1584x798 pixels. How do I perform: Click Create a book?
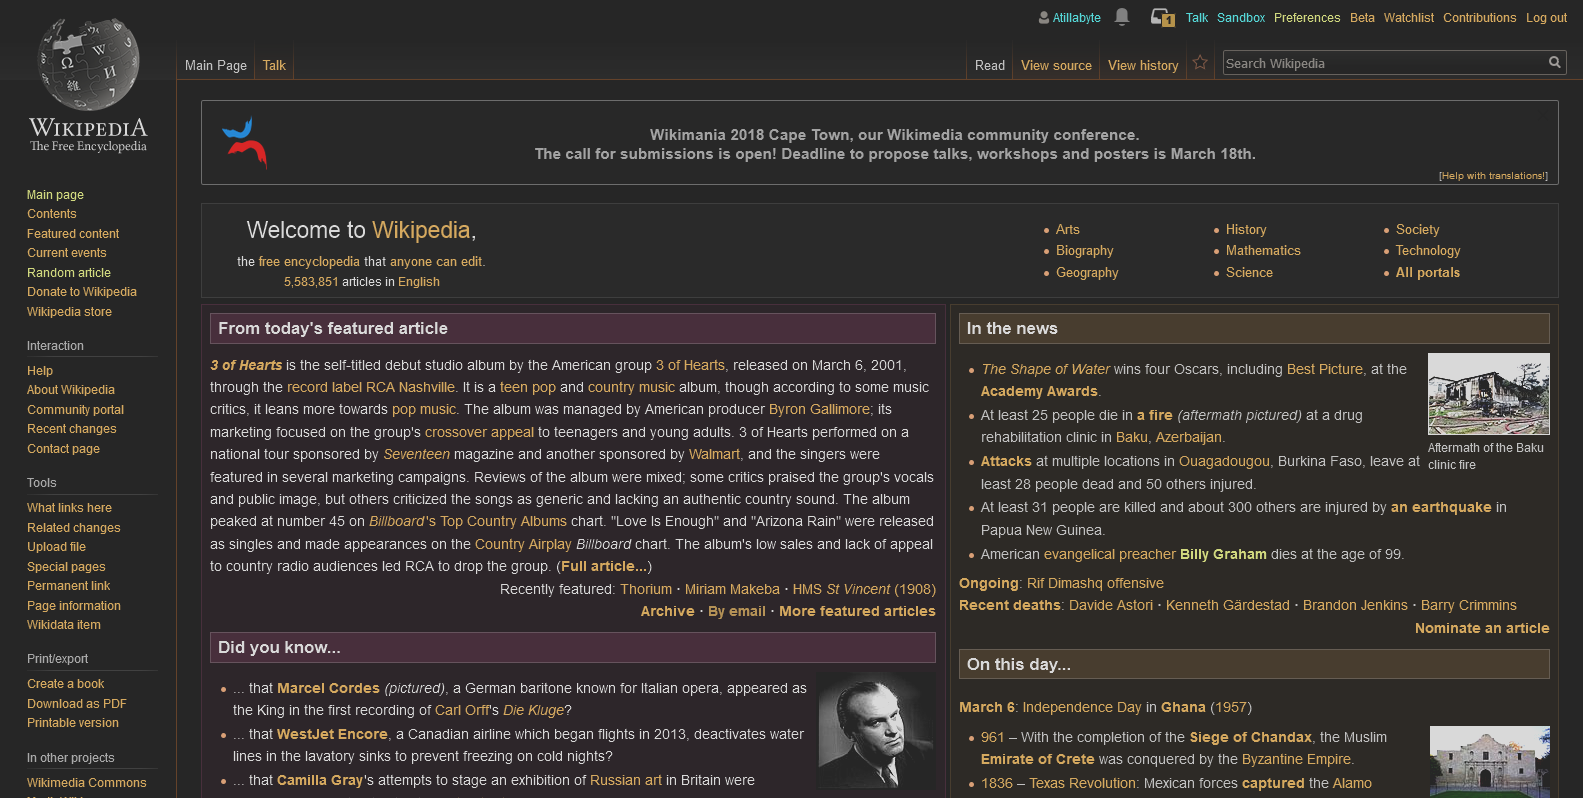coord(65,684)
